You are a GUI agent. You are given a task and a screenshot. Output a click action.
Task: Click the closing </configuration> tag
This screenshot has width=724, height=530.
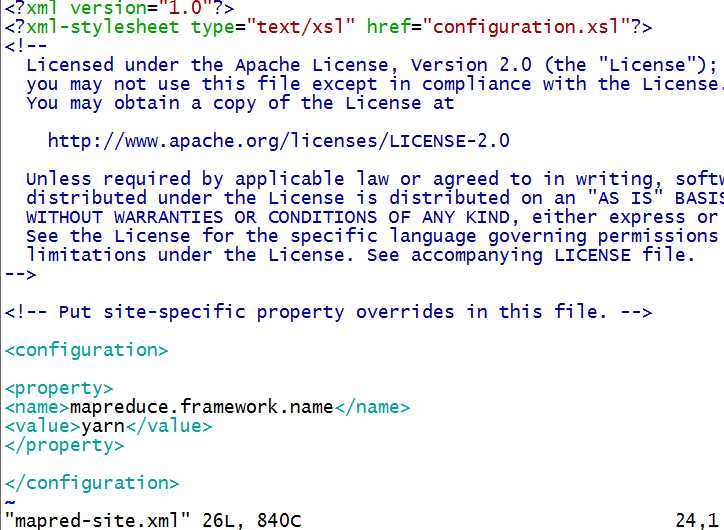coord(92,483)
